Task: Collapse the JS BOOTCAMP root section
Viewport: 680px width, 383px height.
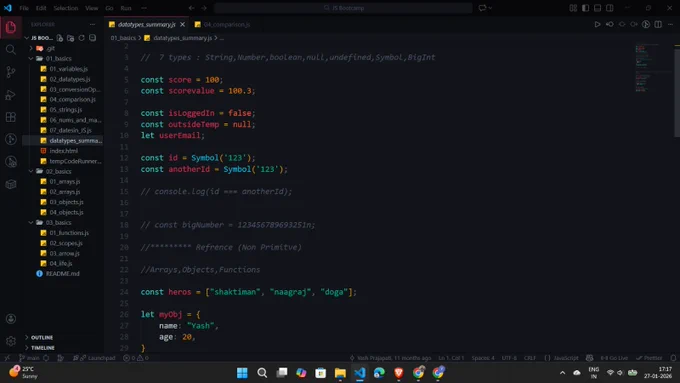Action: pyautogui.click(x=39, y=38)
